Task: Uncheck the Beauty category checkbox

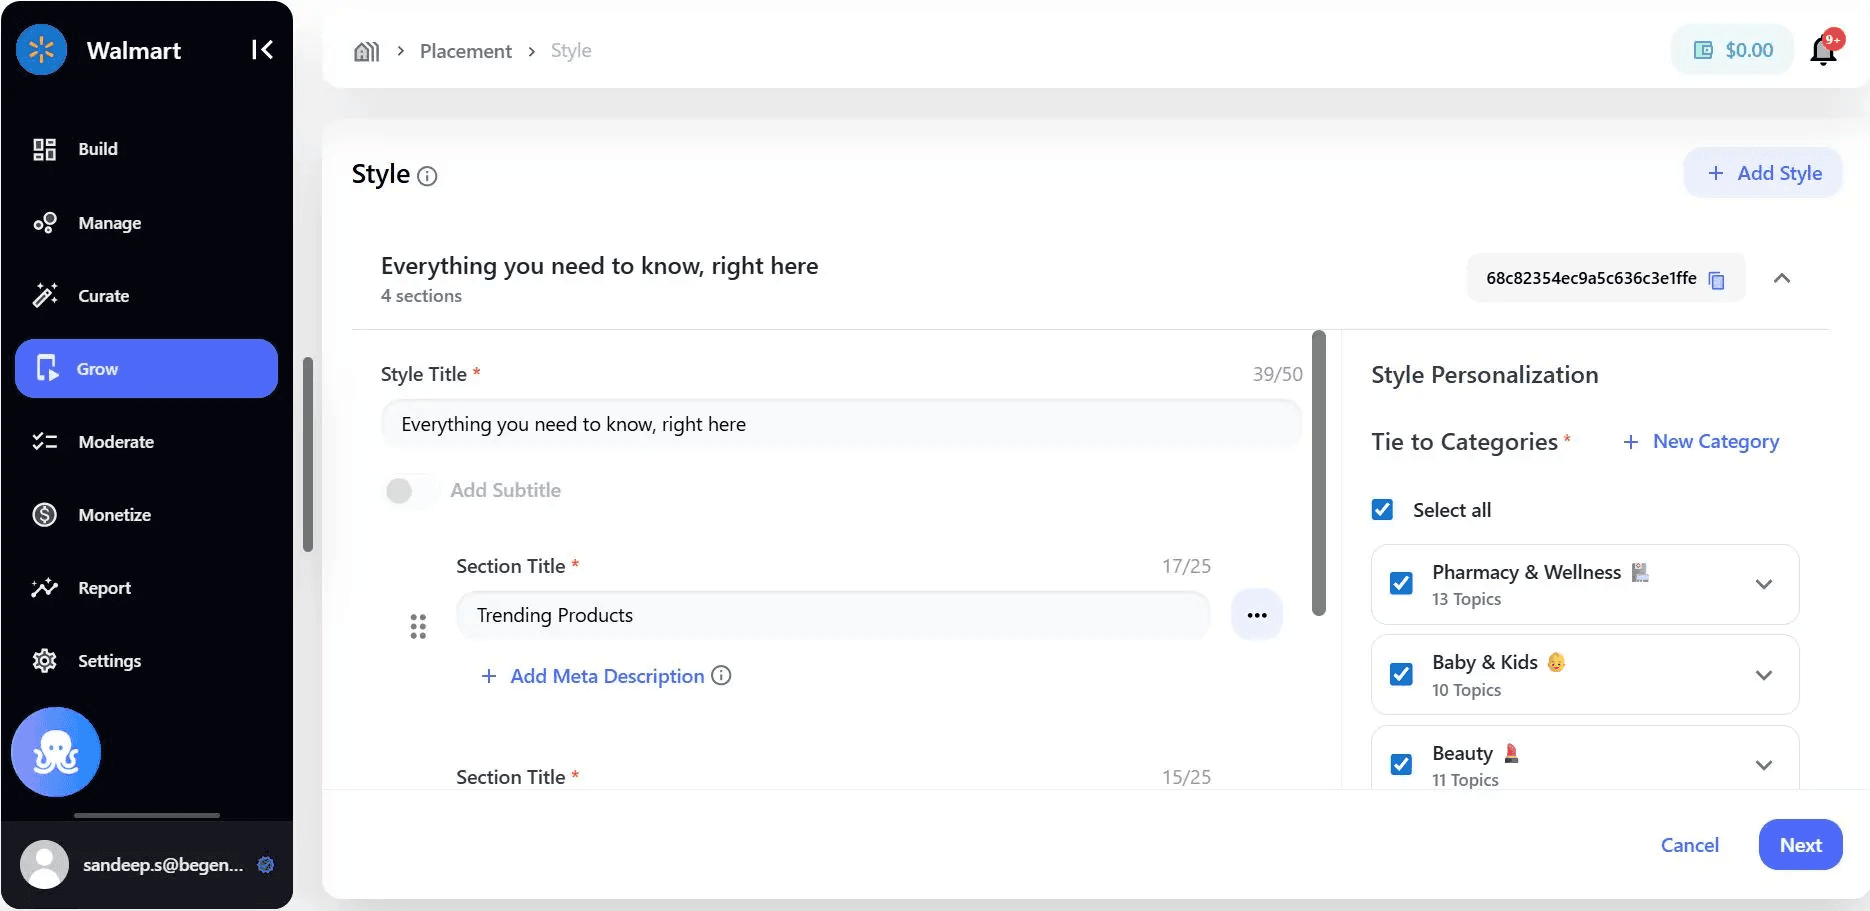Action: (x=1402, y=764)
